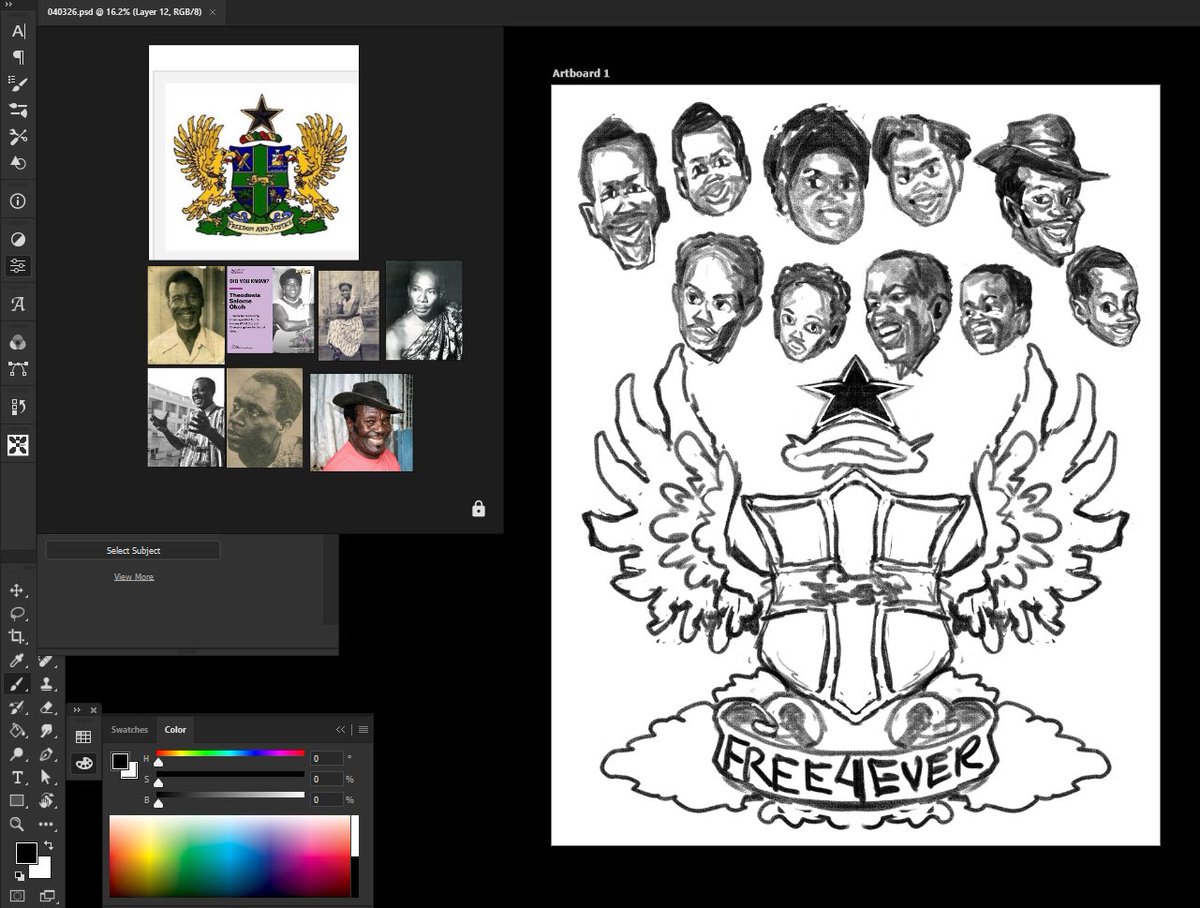Toggle the lock on reference panel
1200x908 pixels.
click(478, 509)
